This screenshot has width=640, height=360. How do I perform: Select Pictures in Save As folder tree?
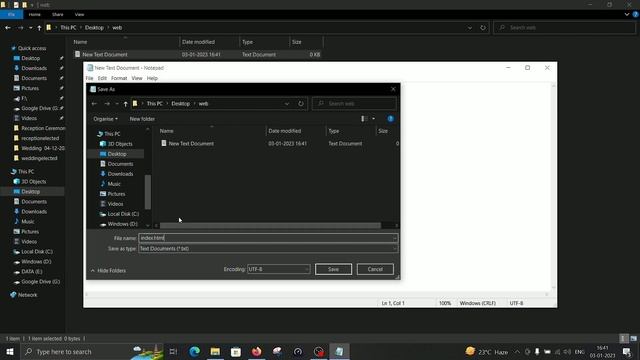[x=116, y=194]
